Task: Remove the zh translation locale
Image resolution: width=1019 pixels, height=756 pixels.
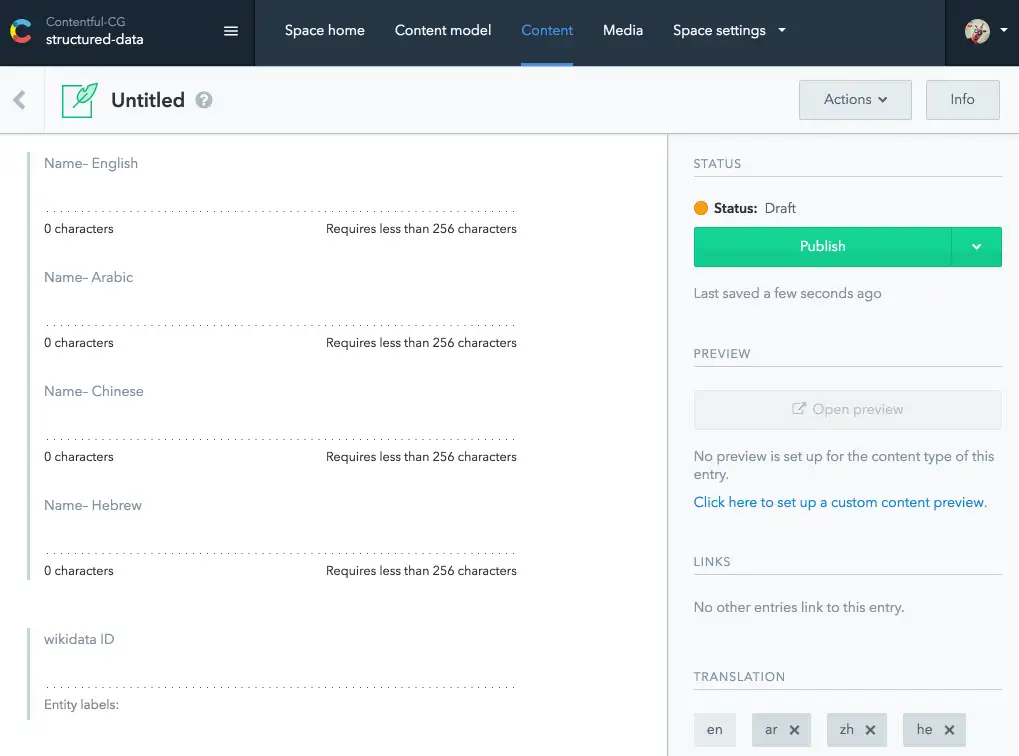Action: [x=870, y=730]
